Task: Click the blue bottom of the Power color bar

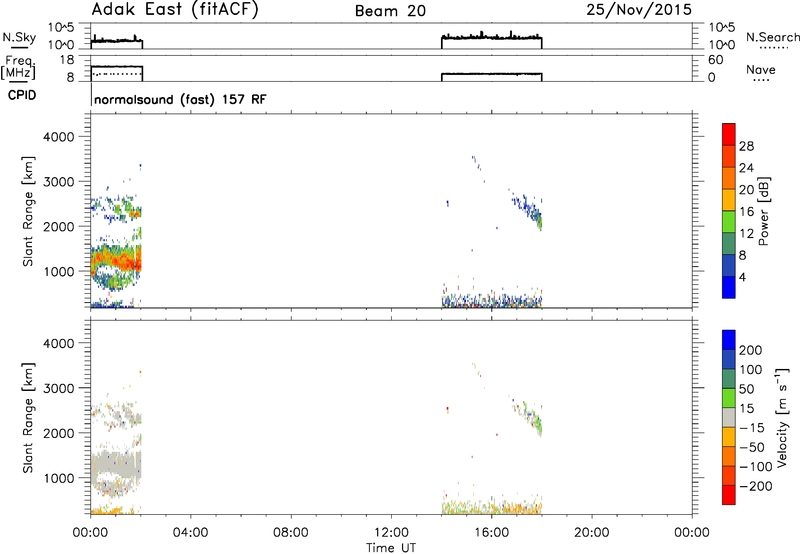Action: click(729, 287)
